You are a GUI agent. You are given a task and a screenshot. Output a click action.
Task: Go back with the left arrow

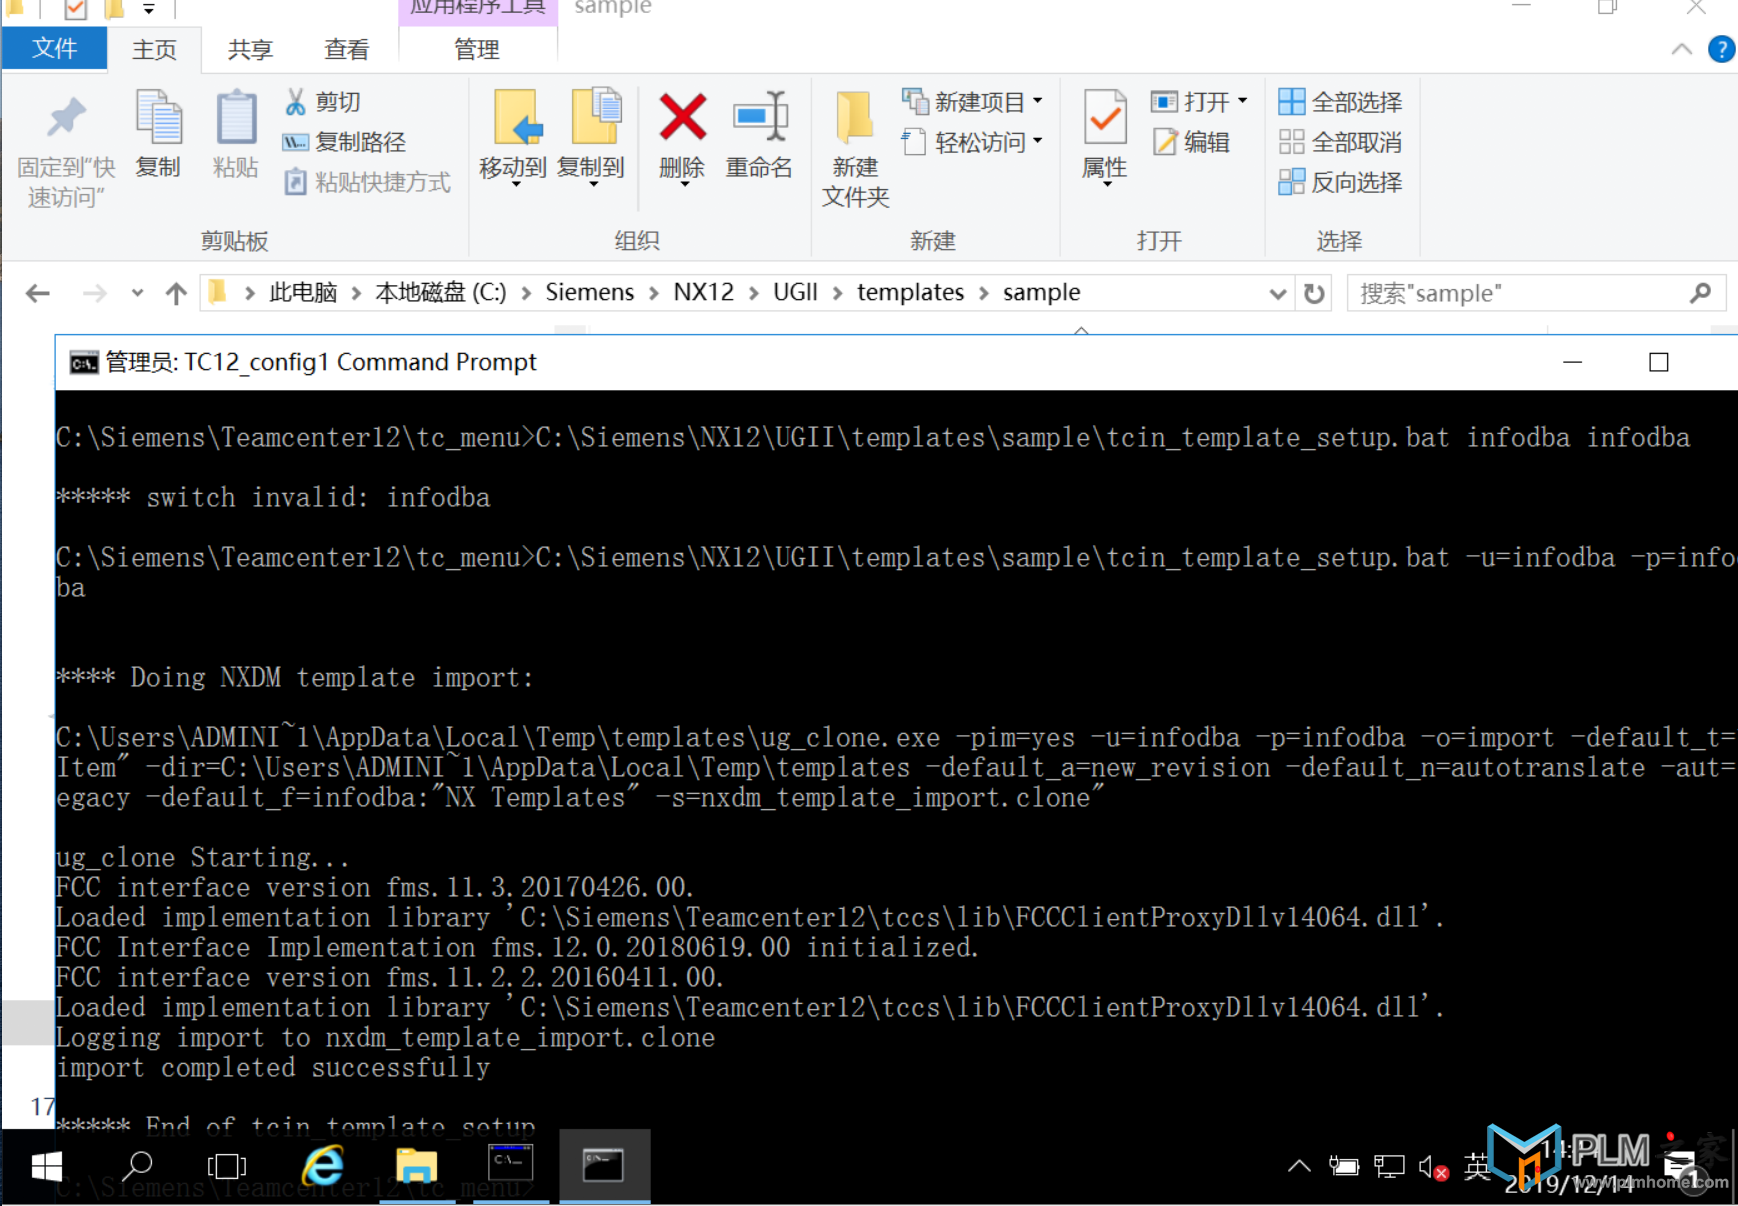(38, 293)
